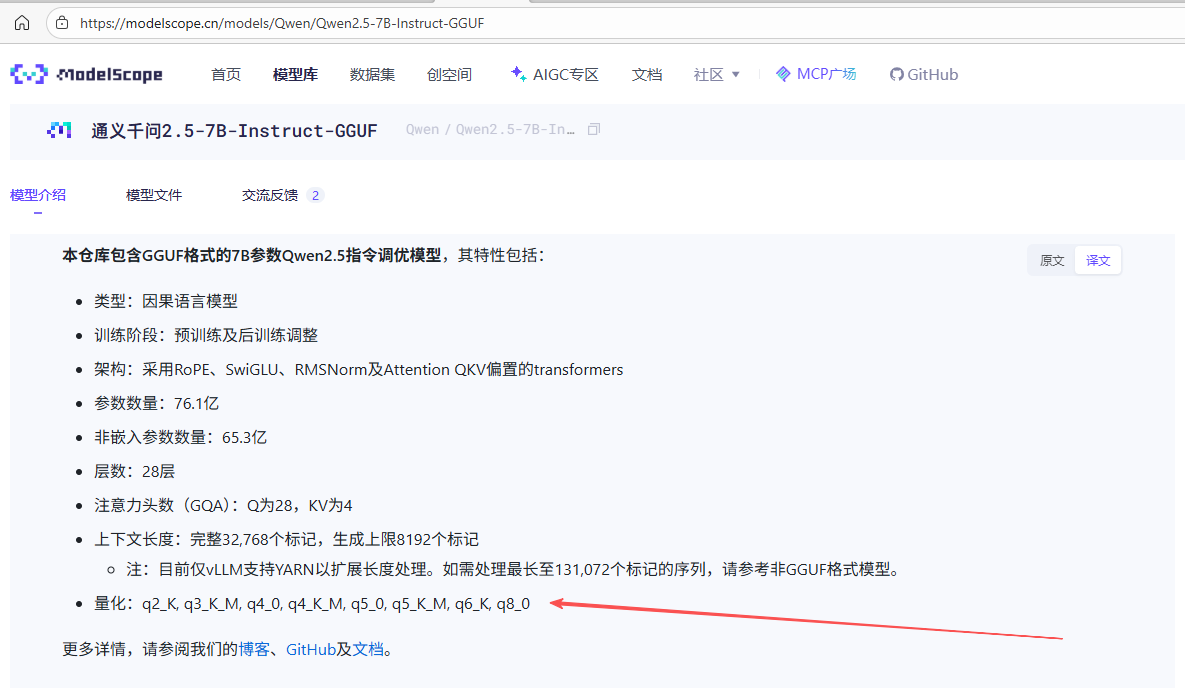Toggle to 译文 translated text
Viewport: 1185px width, 688px height.
coord(1098,260)
